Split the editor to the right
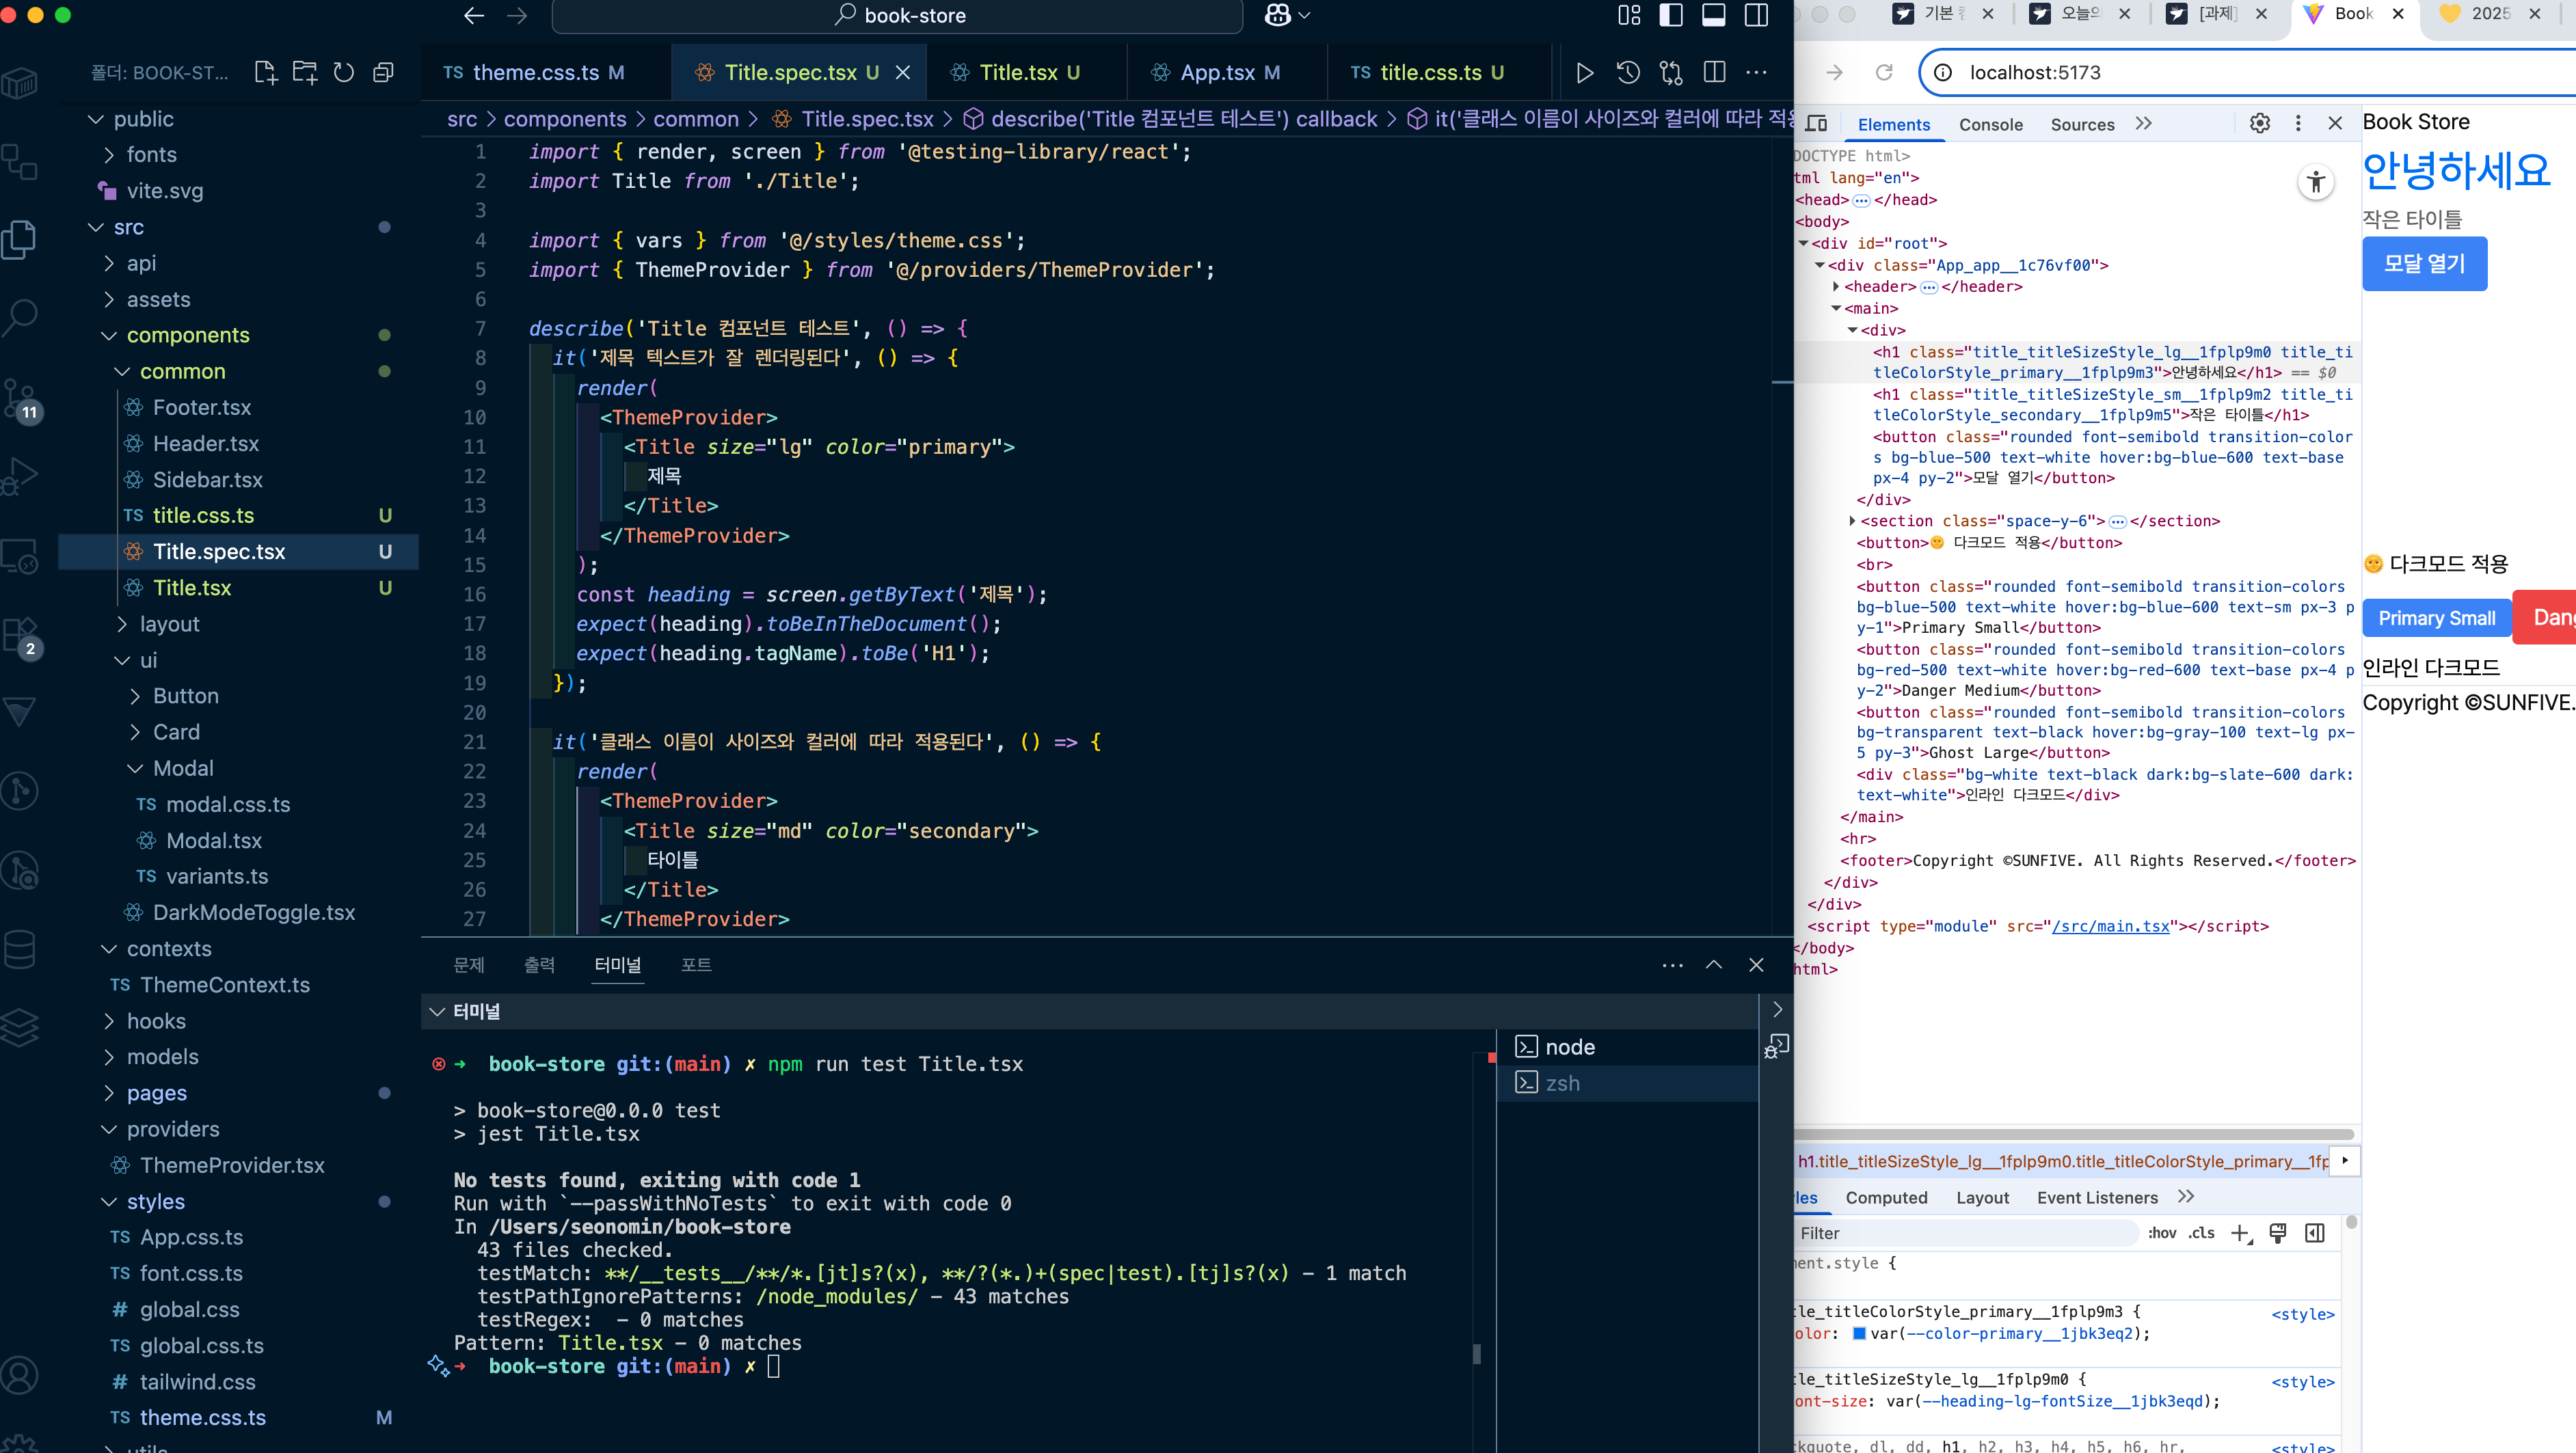Image resolution: width=2576 pixels, height=1453 pixels. (x=1714, y=73)
